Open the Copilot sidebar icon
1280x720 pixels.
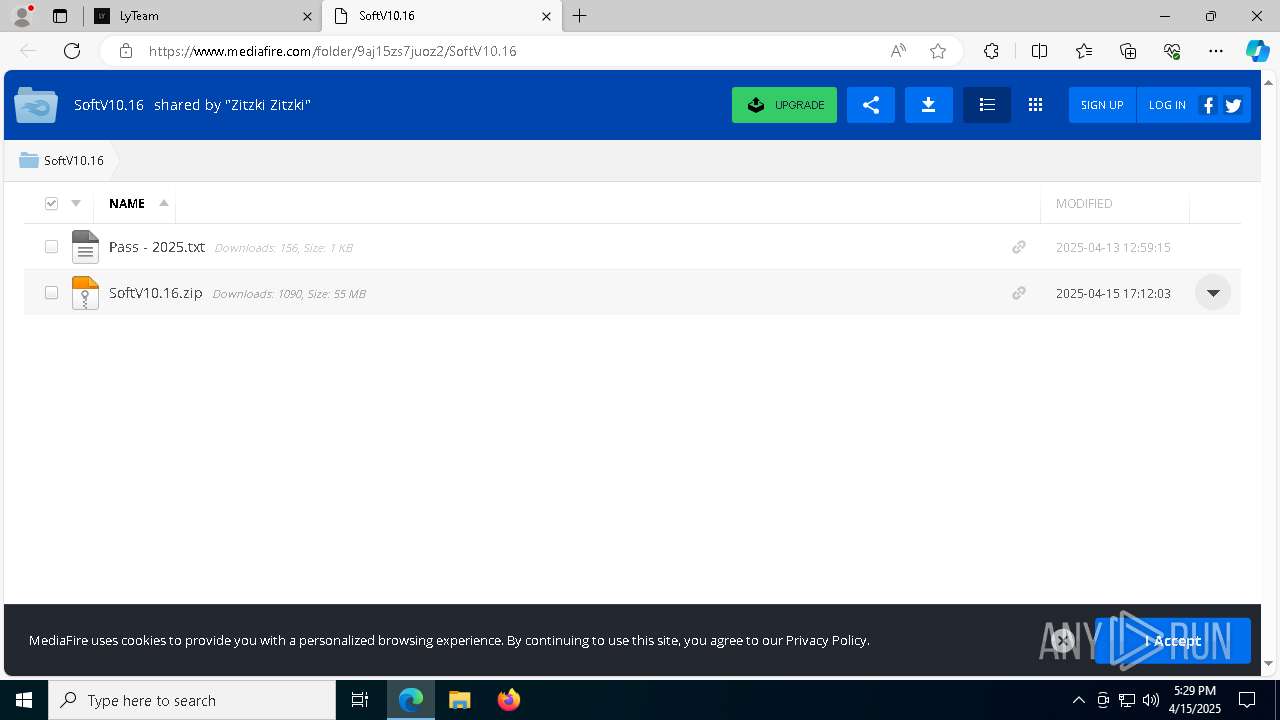tap(1257, 51)
